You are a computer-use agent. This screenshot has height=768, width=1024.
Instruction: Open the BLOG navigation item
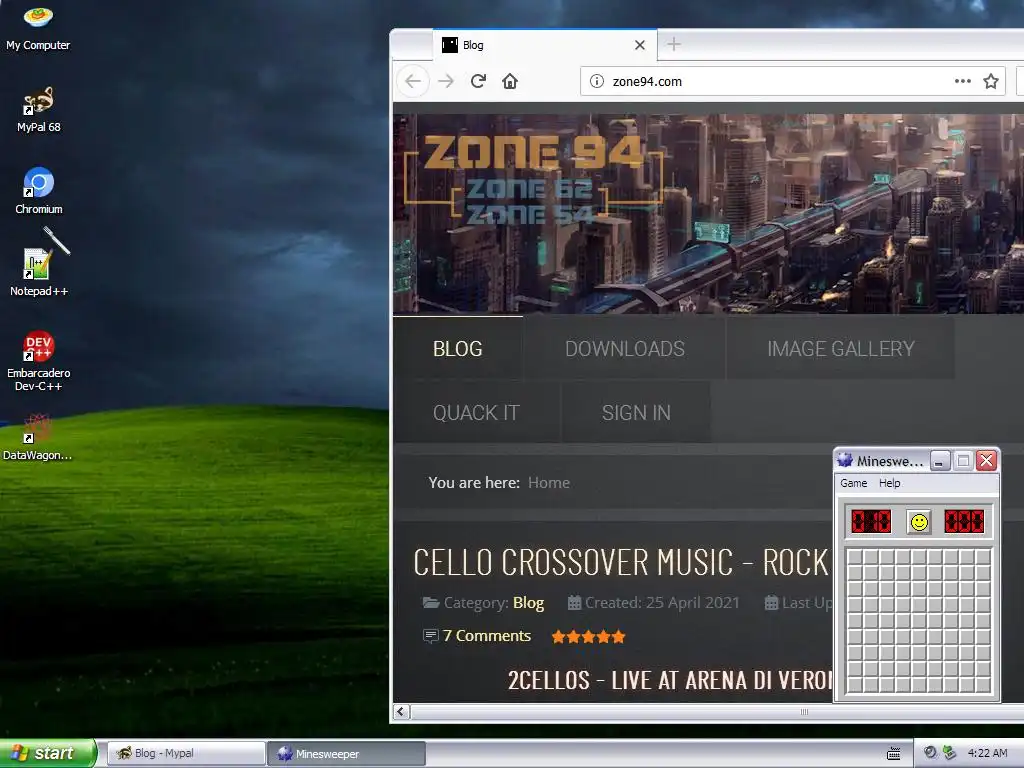pos(458,349)
